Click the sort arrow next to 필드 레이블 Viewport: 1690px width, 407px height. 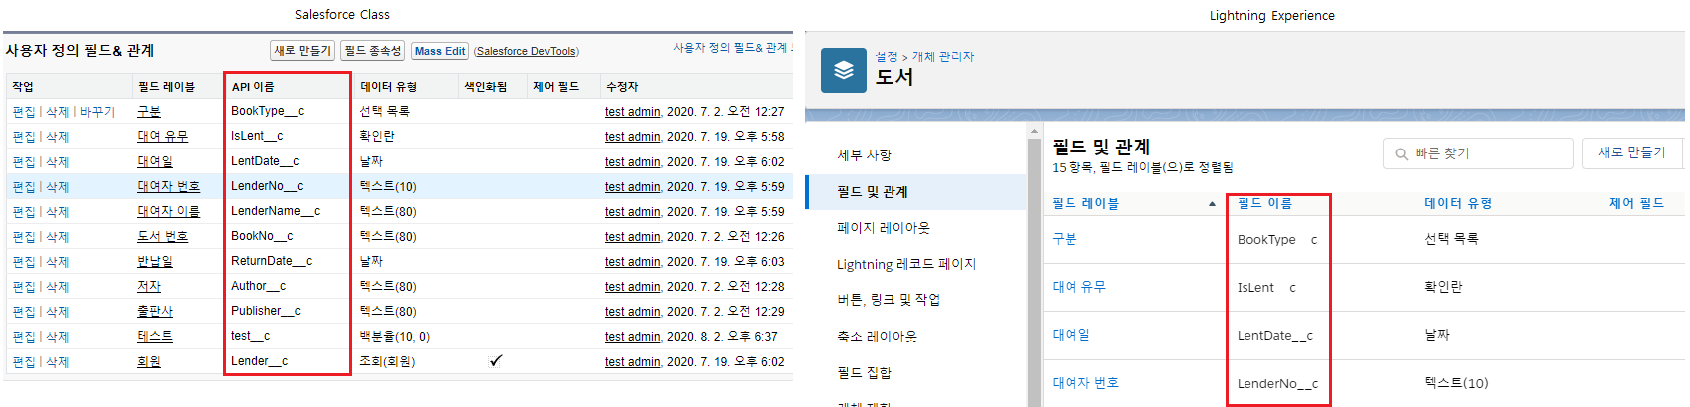[x=1212, y=204]
